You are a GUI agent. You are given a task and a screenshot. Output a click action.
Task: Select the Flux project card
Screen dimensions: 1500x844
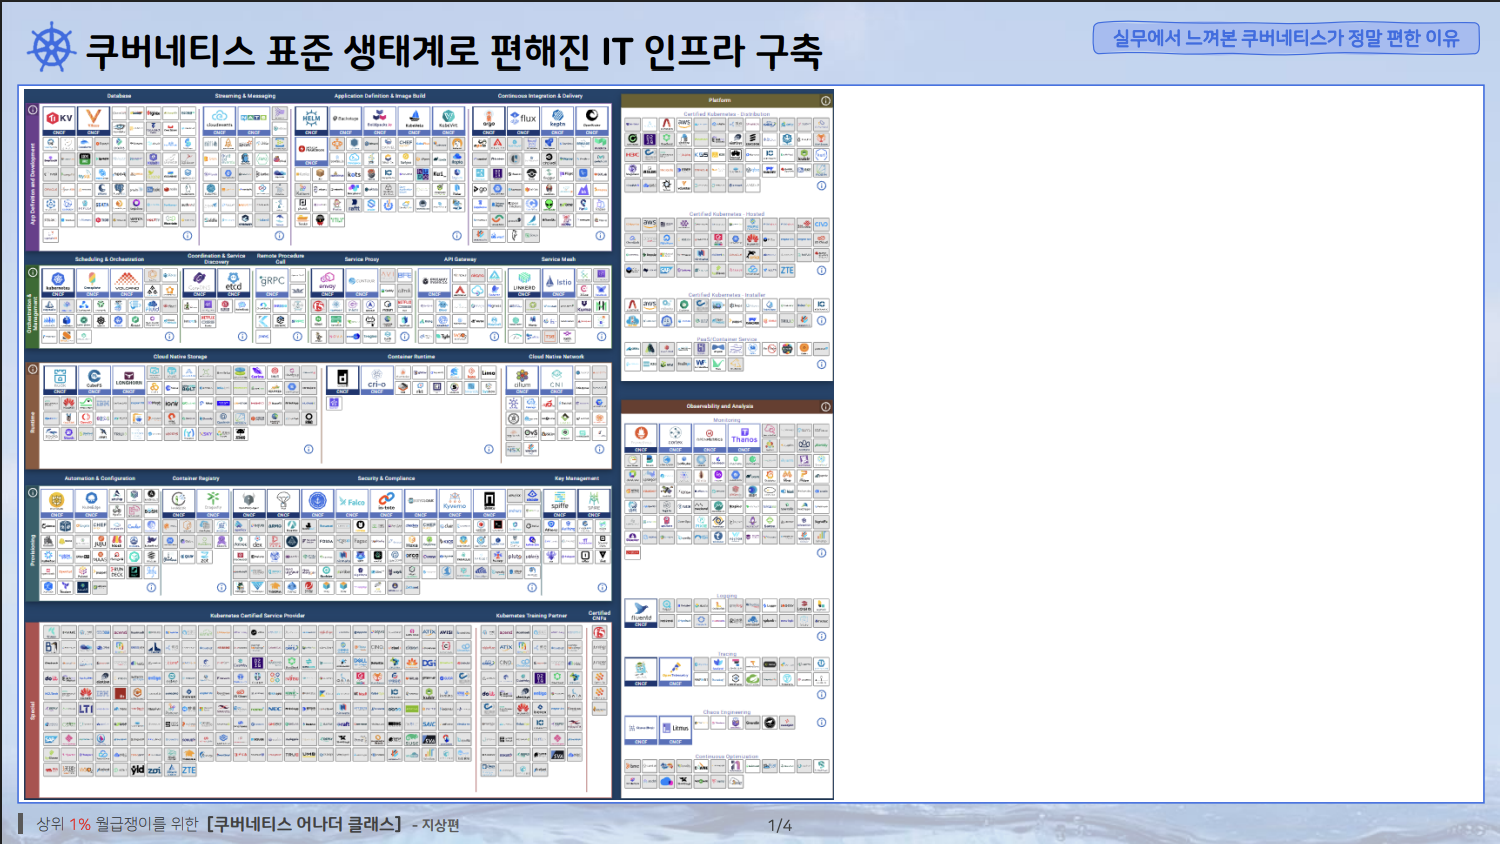524,120
